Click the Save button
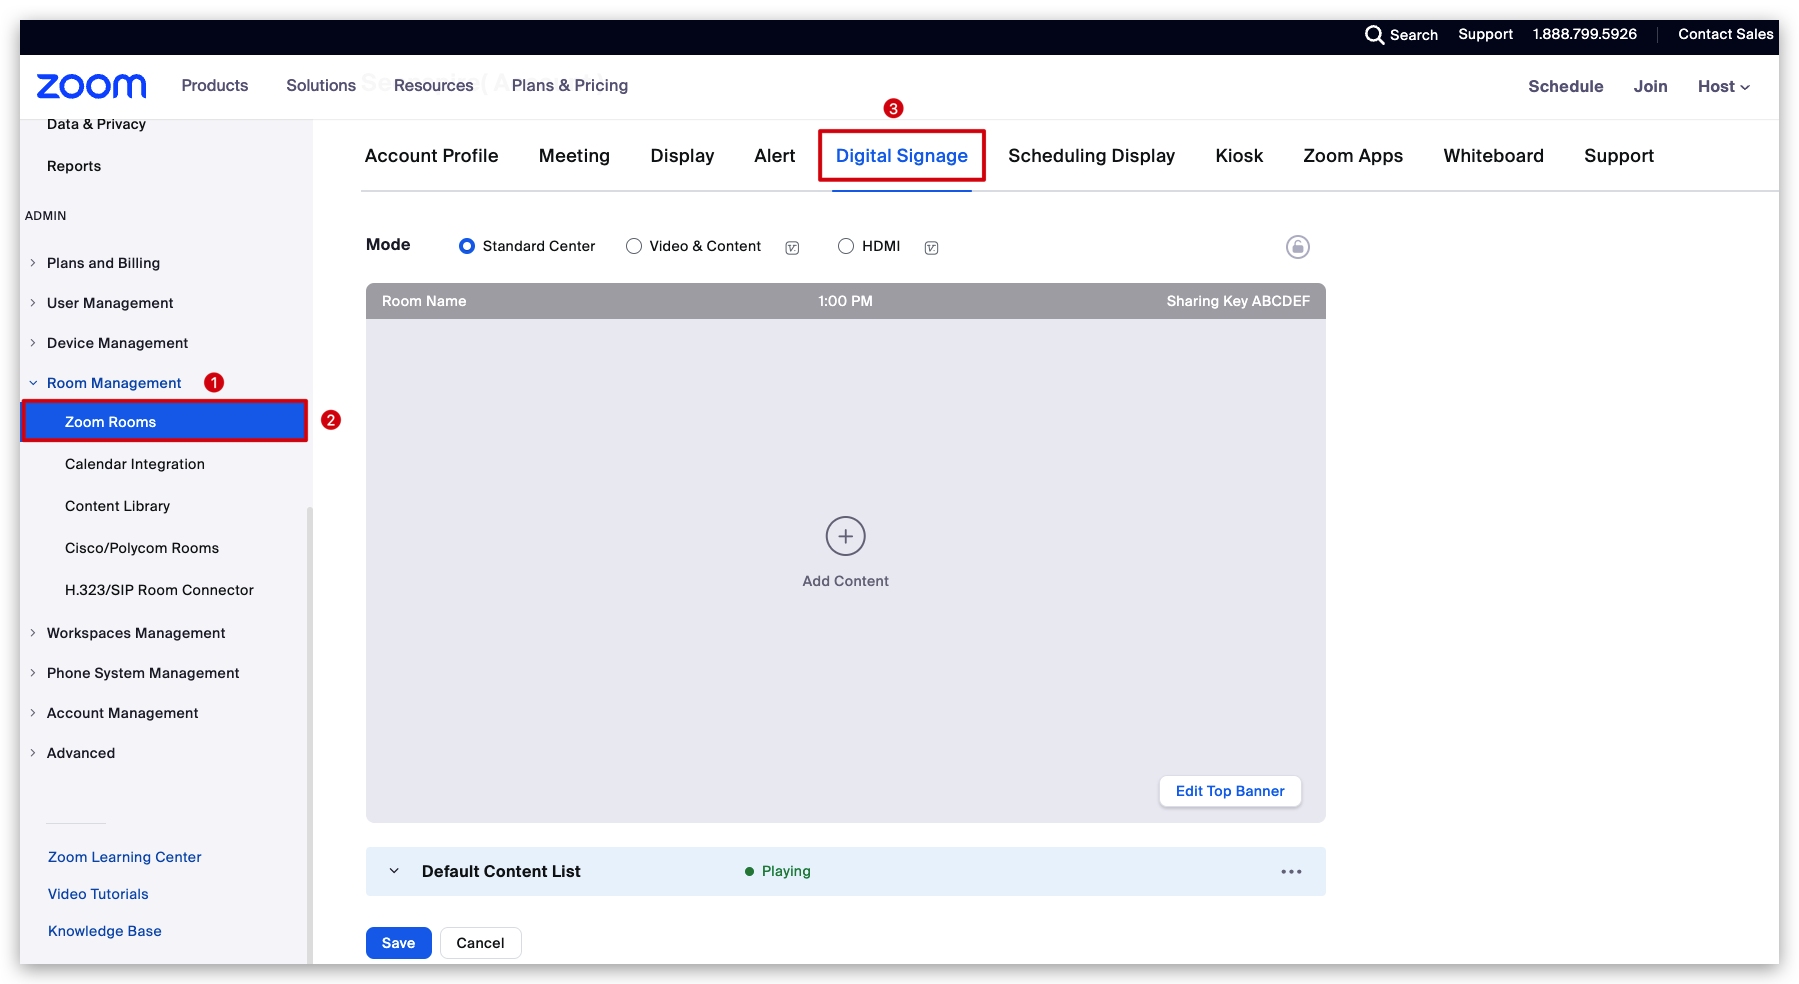1799x984 pixels. tap(398, 943)
